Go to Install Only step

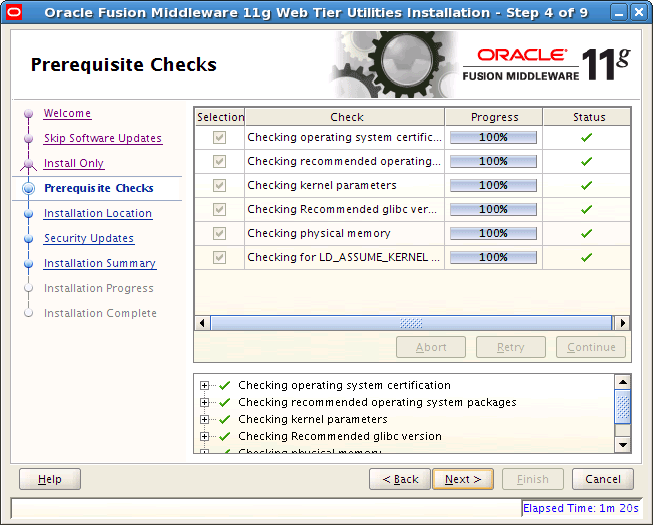click(74, 164)
